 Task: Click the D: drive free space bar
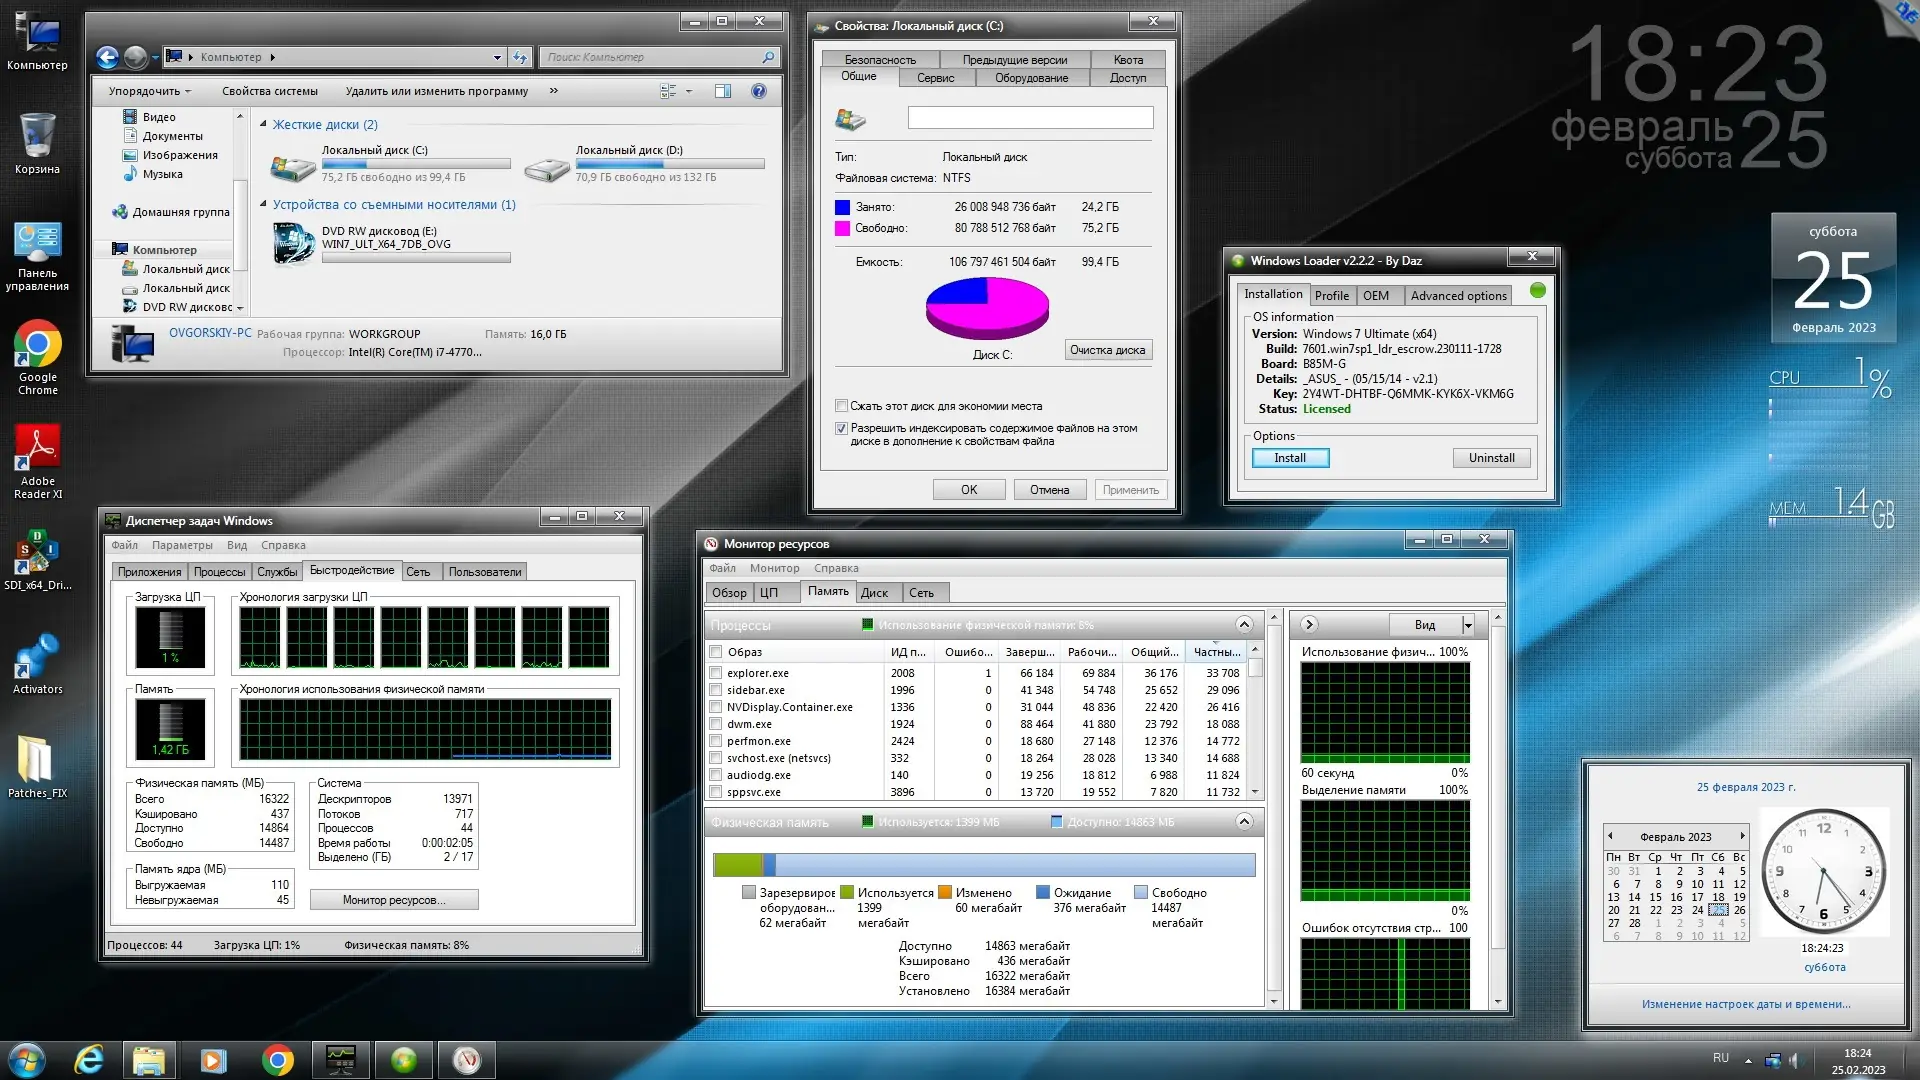pos(670,164)
